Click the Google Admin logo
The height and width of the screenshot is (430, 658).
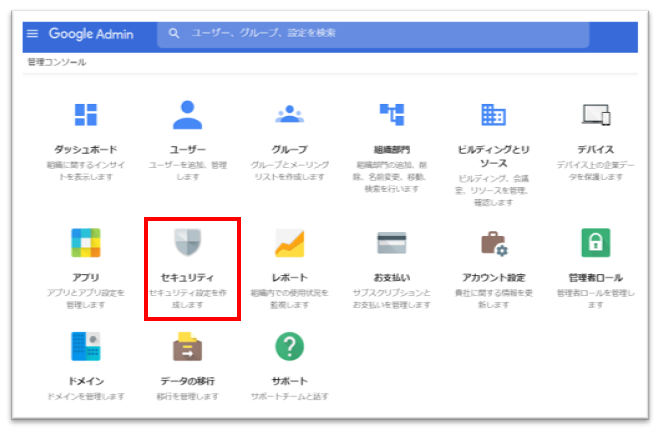pyautogui.click(x=91, y=34)
